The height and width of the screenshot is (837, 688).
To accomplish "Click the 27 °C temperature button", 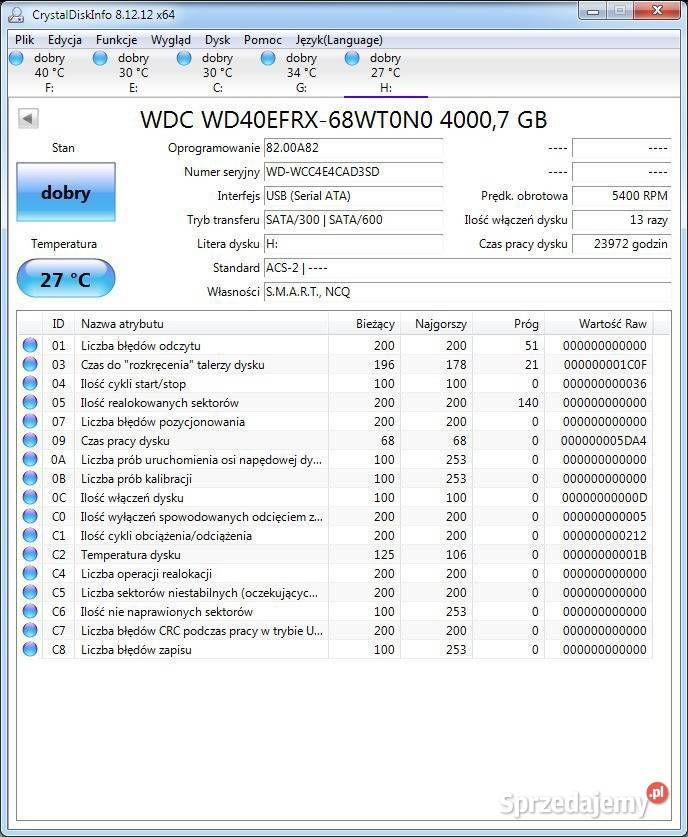I will pyautogui.click(x=66, y=279).
